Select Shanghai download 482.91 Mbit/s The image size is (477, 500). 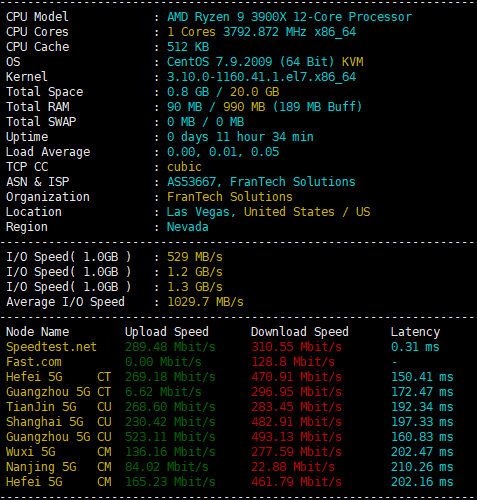(x=297, y=422)
